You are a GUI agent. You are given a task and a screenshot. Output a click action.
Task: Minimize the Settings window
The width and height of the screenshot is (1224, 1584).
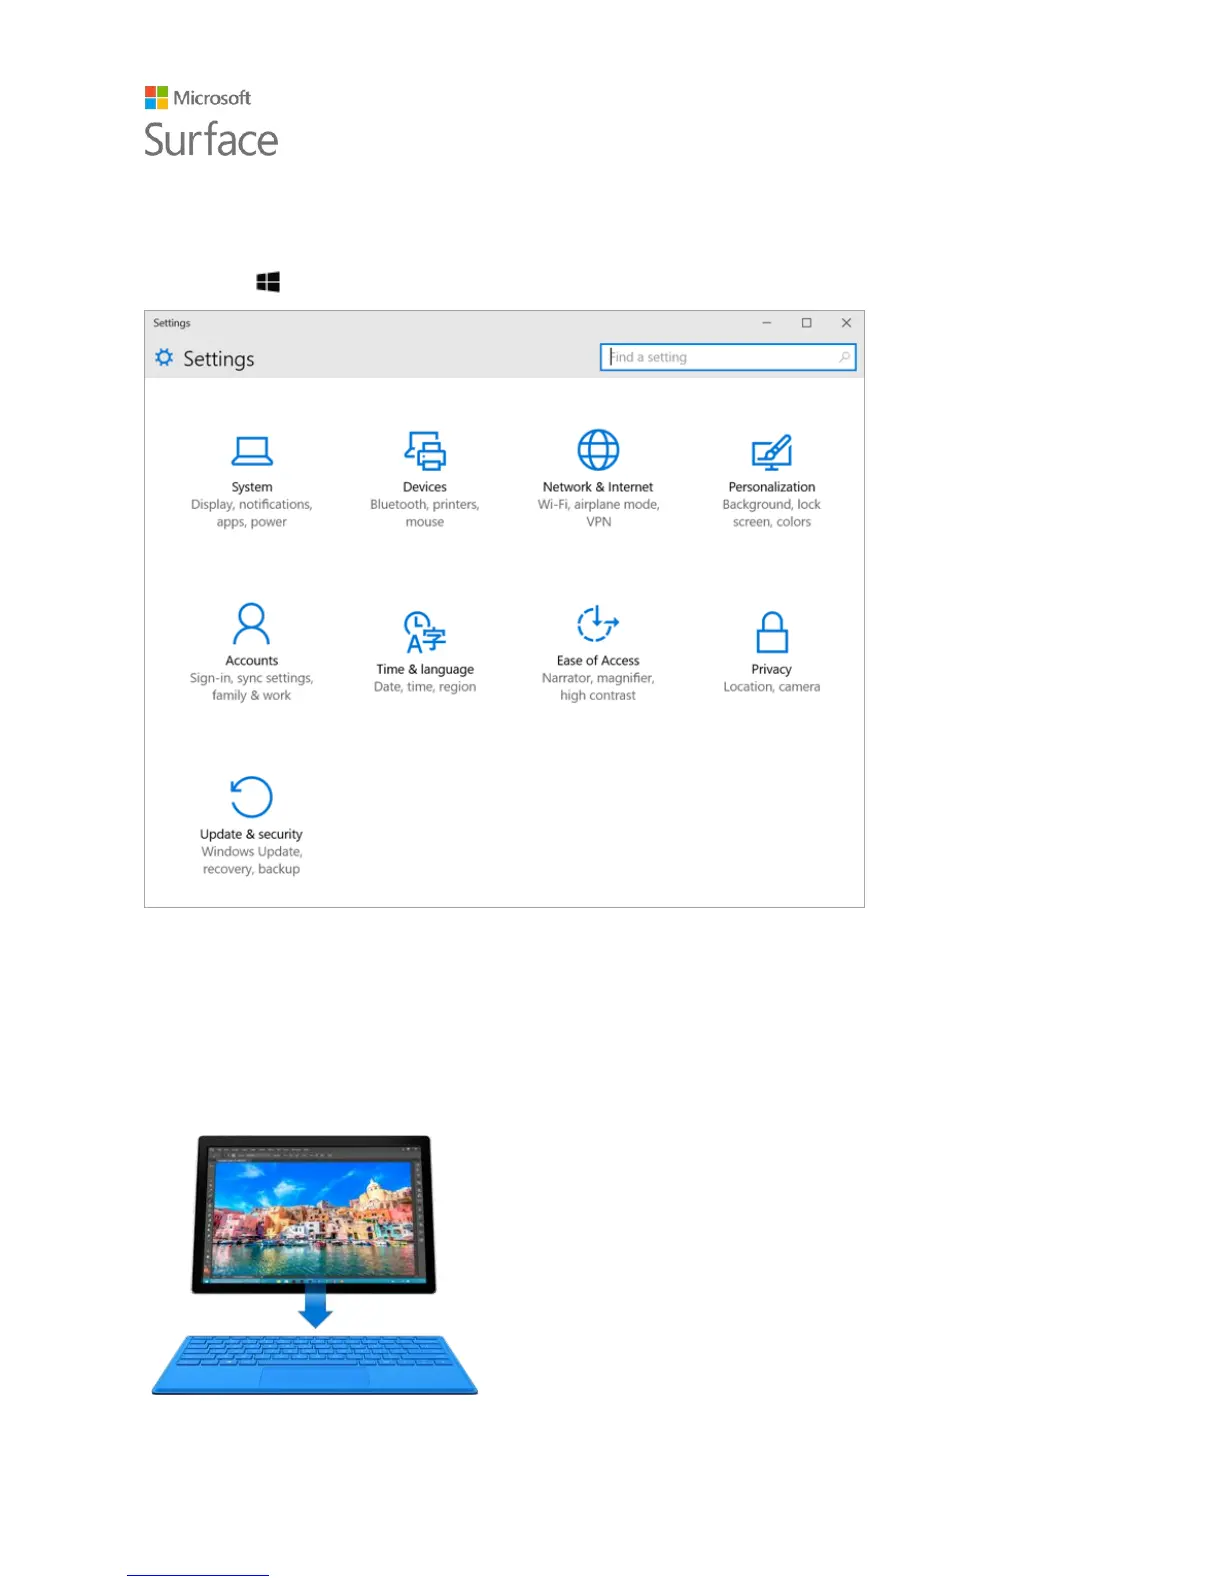(x=767, y=323)
